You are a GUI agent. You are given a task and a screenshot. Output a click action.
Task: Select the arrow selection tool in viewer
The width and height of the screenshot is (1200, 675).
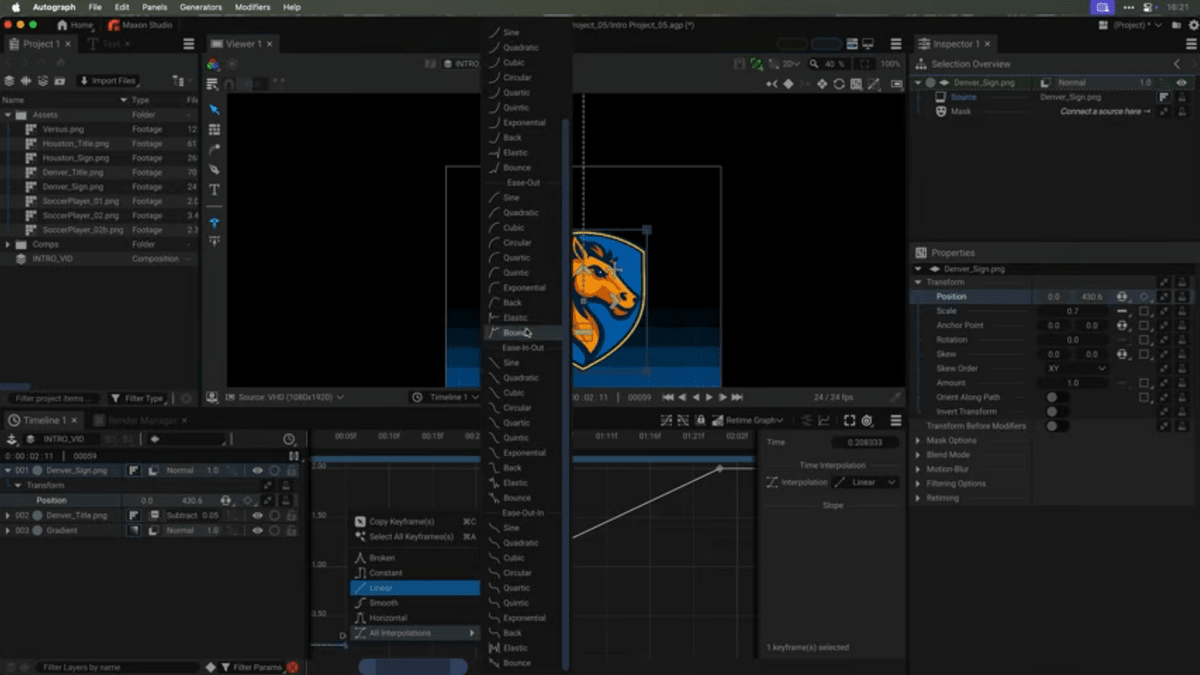(214, 110)
